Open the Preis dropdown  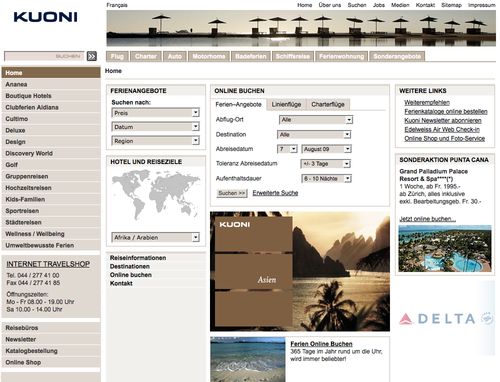point(155,113)
